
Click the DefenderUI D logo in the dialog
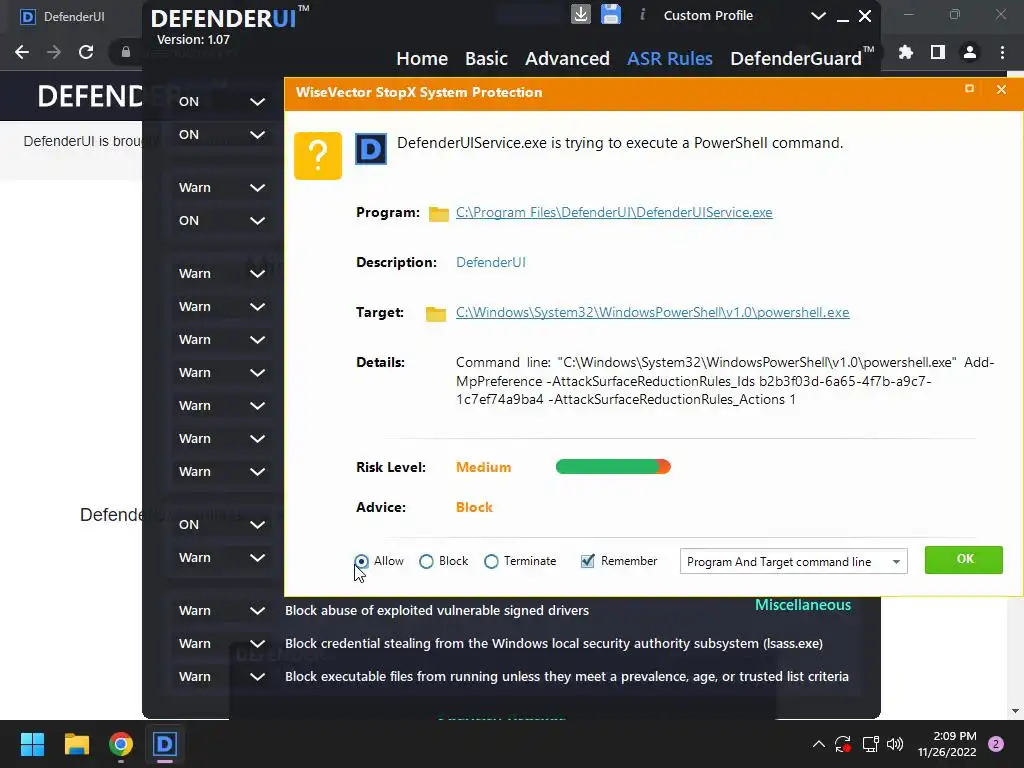pos(371,149)
